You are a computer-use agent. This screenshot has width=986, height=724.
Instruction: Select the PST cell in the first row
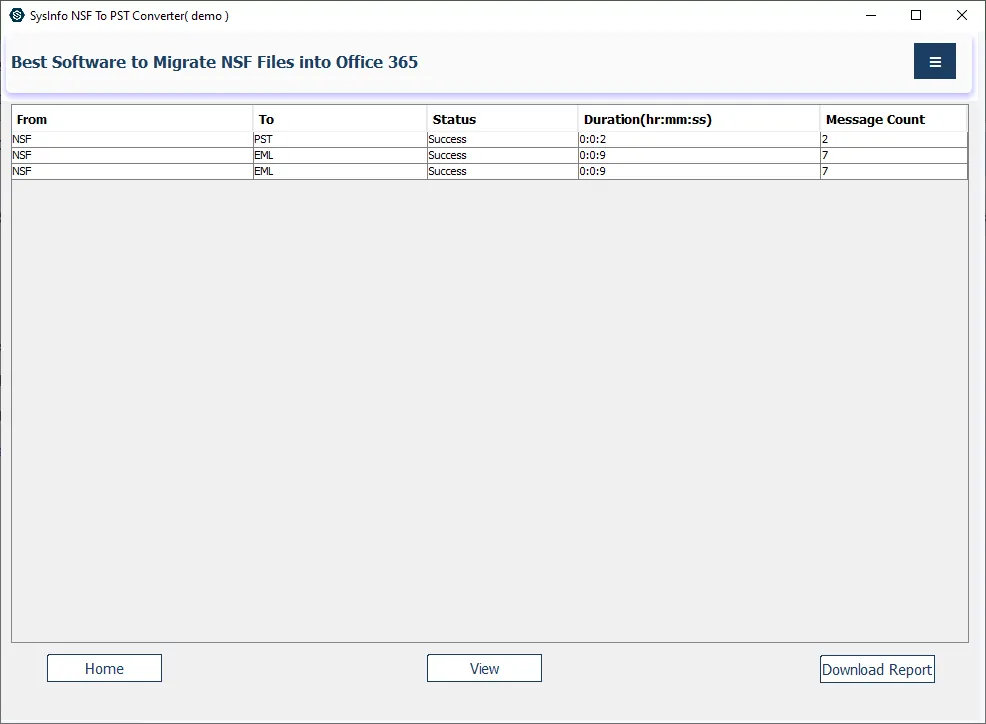coord(340,140)
